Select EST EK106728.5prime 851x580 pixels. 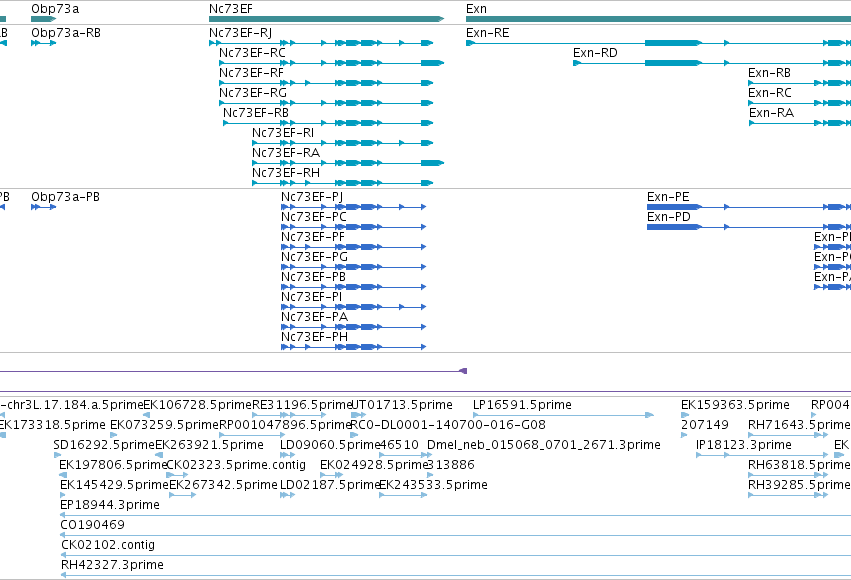click(198, 405)
